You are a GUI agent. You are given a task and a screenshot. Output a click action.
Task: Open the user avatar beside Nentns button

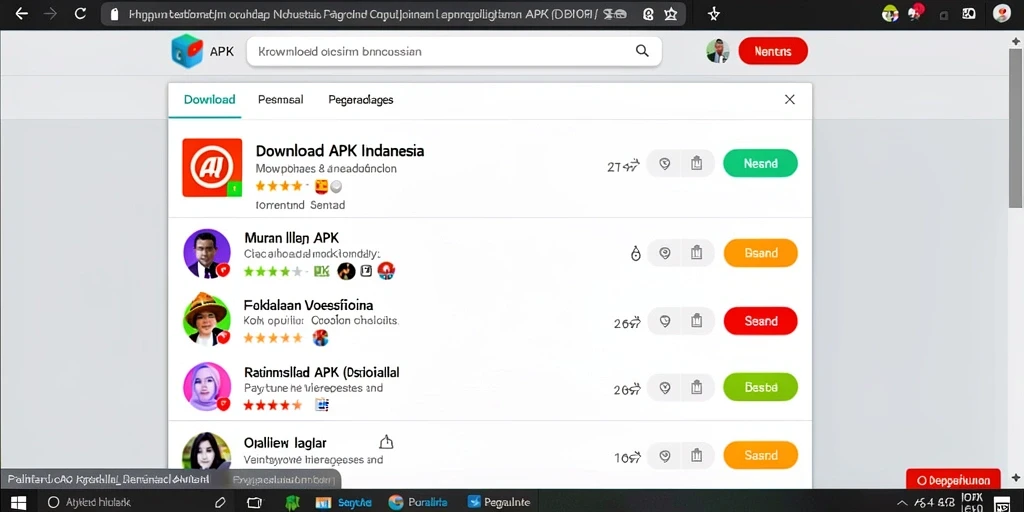(x=718, y=51)
